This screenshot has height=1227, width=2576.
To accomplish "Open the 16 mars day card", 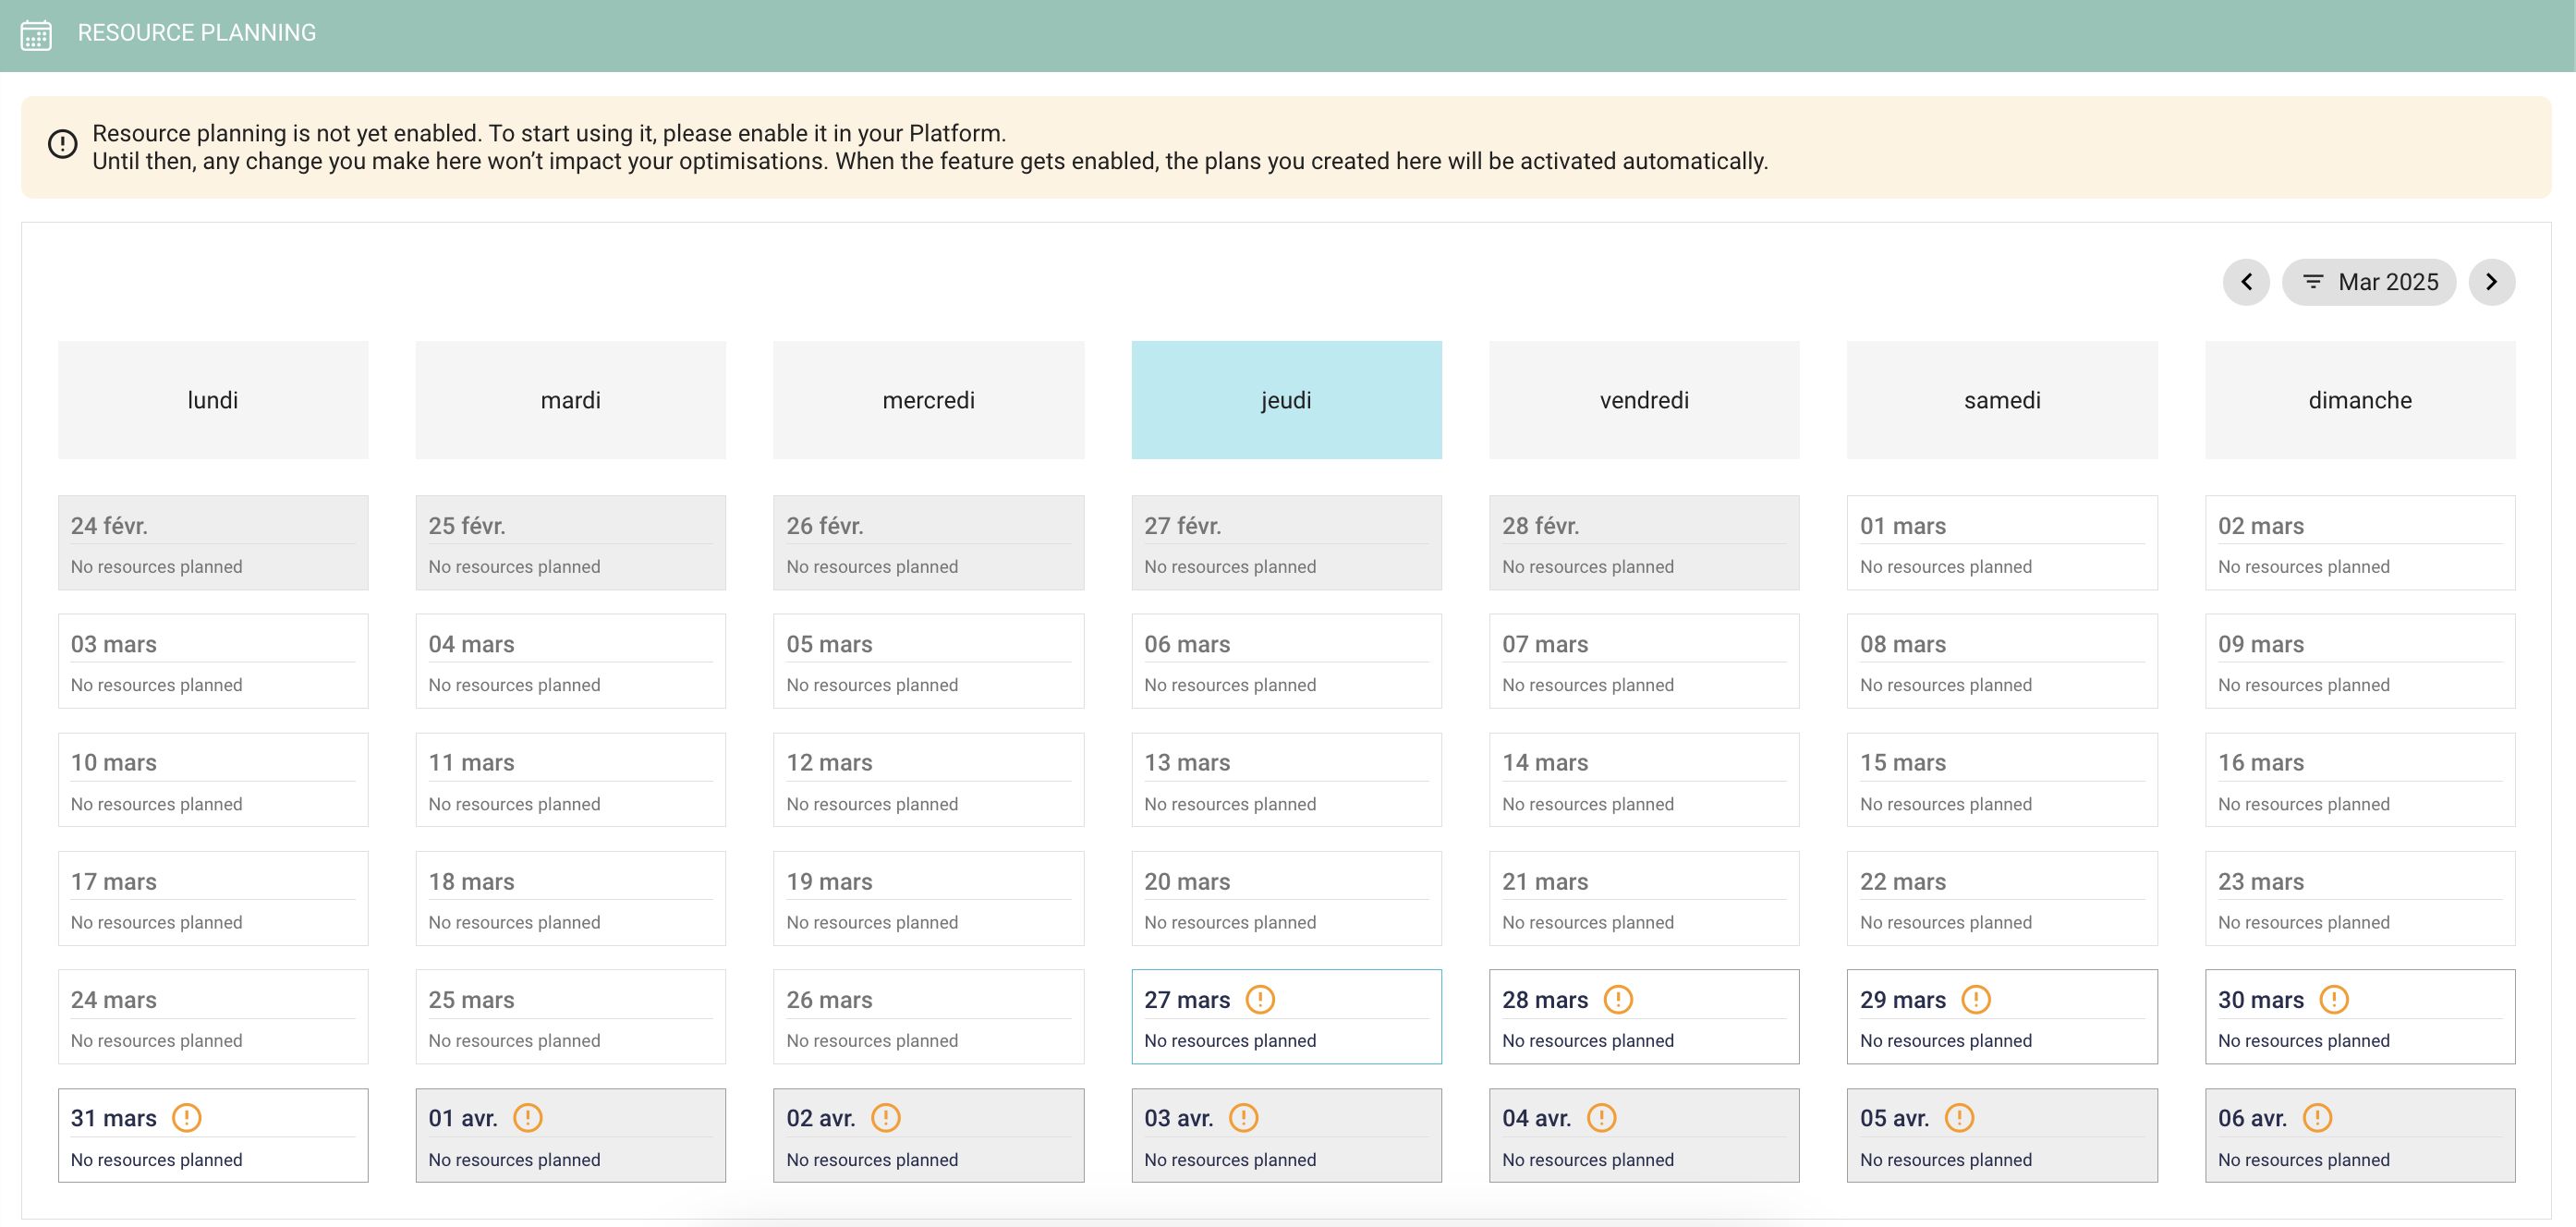I will click(x=2360, y=780).
